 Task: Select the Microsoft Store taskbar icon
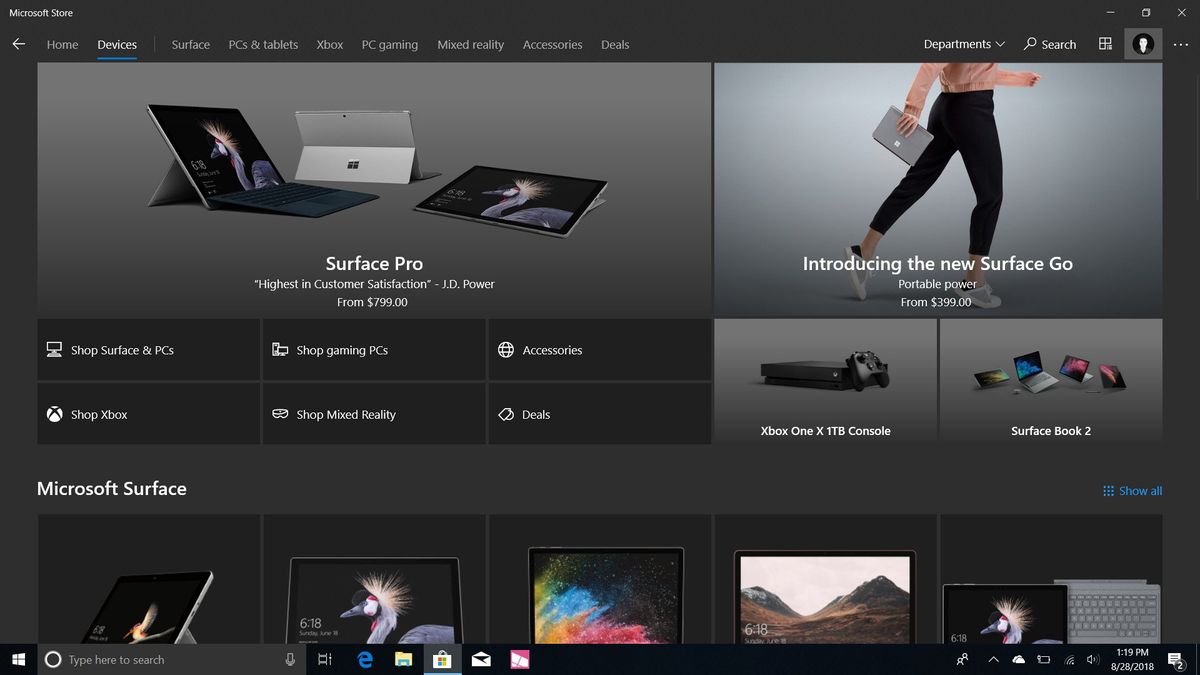pos(441,659)
